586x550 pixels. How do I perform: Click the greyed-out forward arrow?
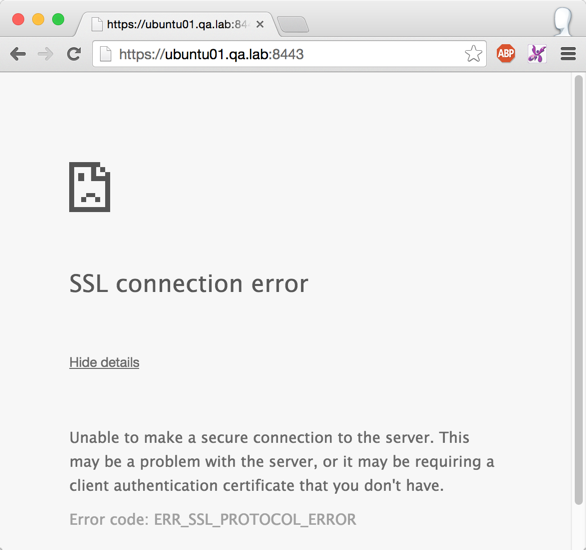(46, 54)
